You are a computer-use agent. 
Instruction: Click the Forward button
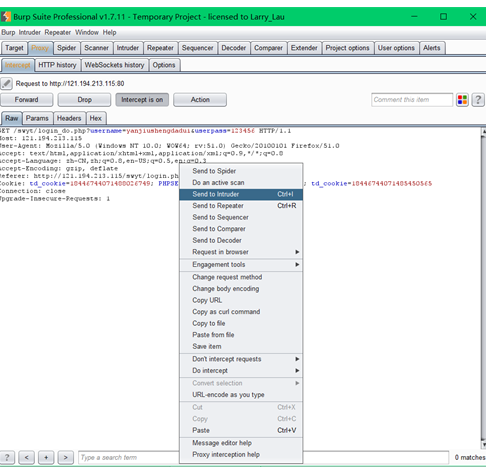click(x=26, y=100)
